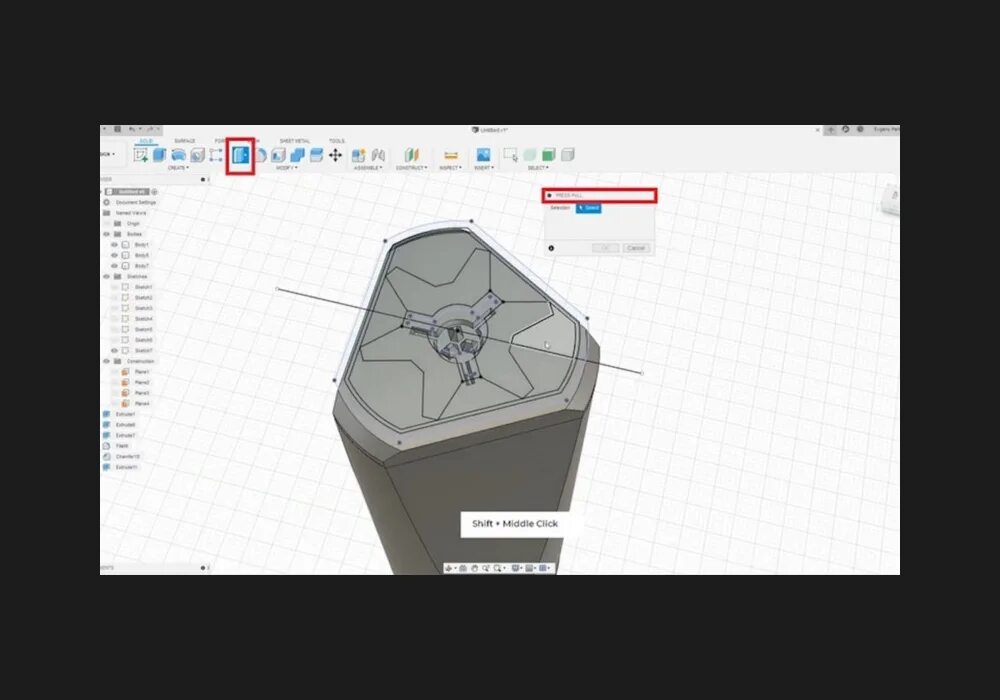This screenshot has width=1000, height=700.
Task: Open the ASSEMBLE dropdown menu
Action: click(368, 168)
